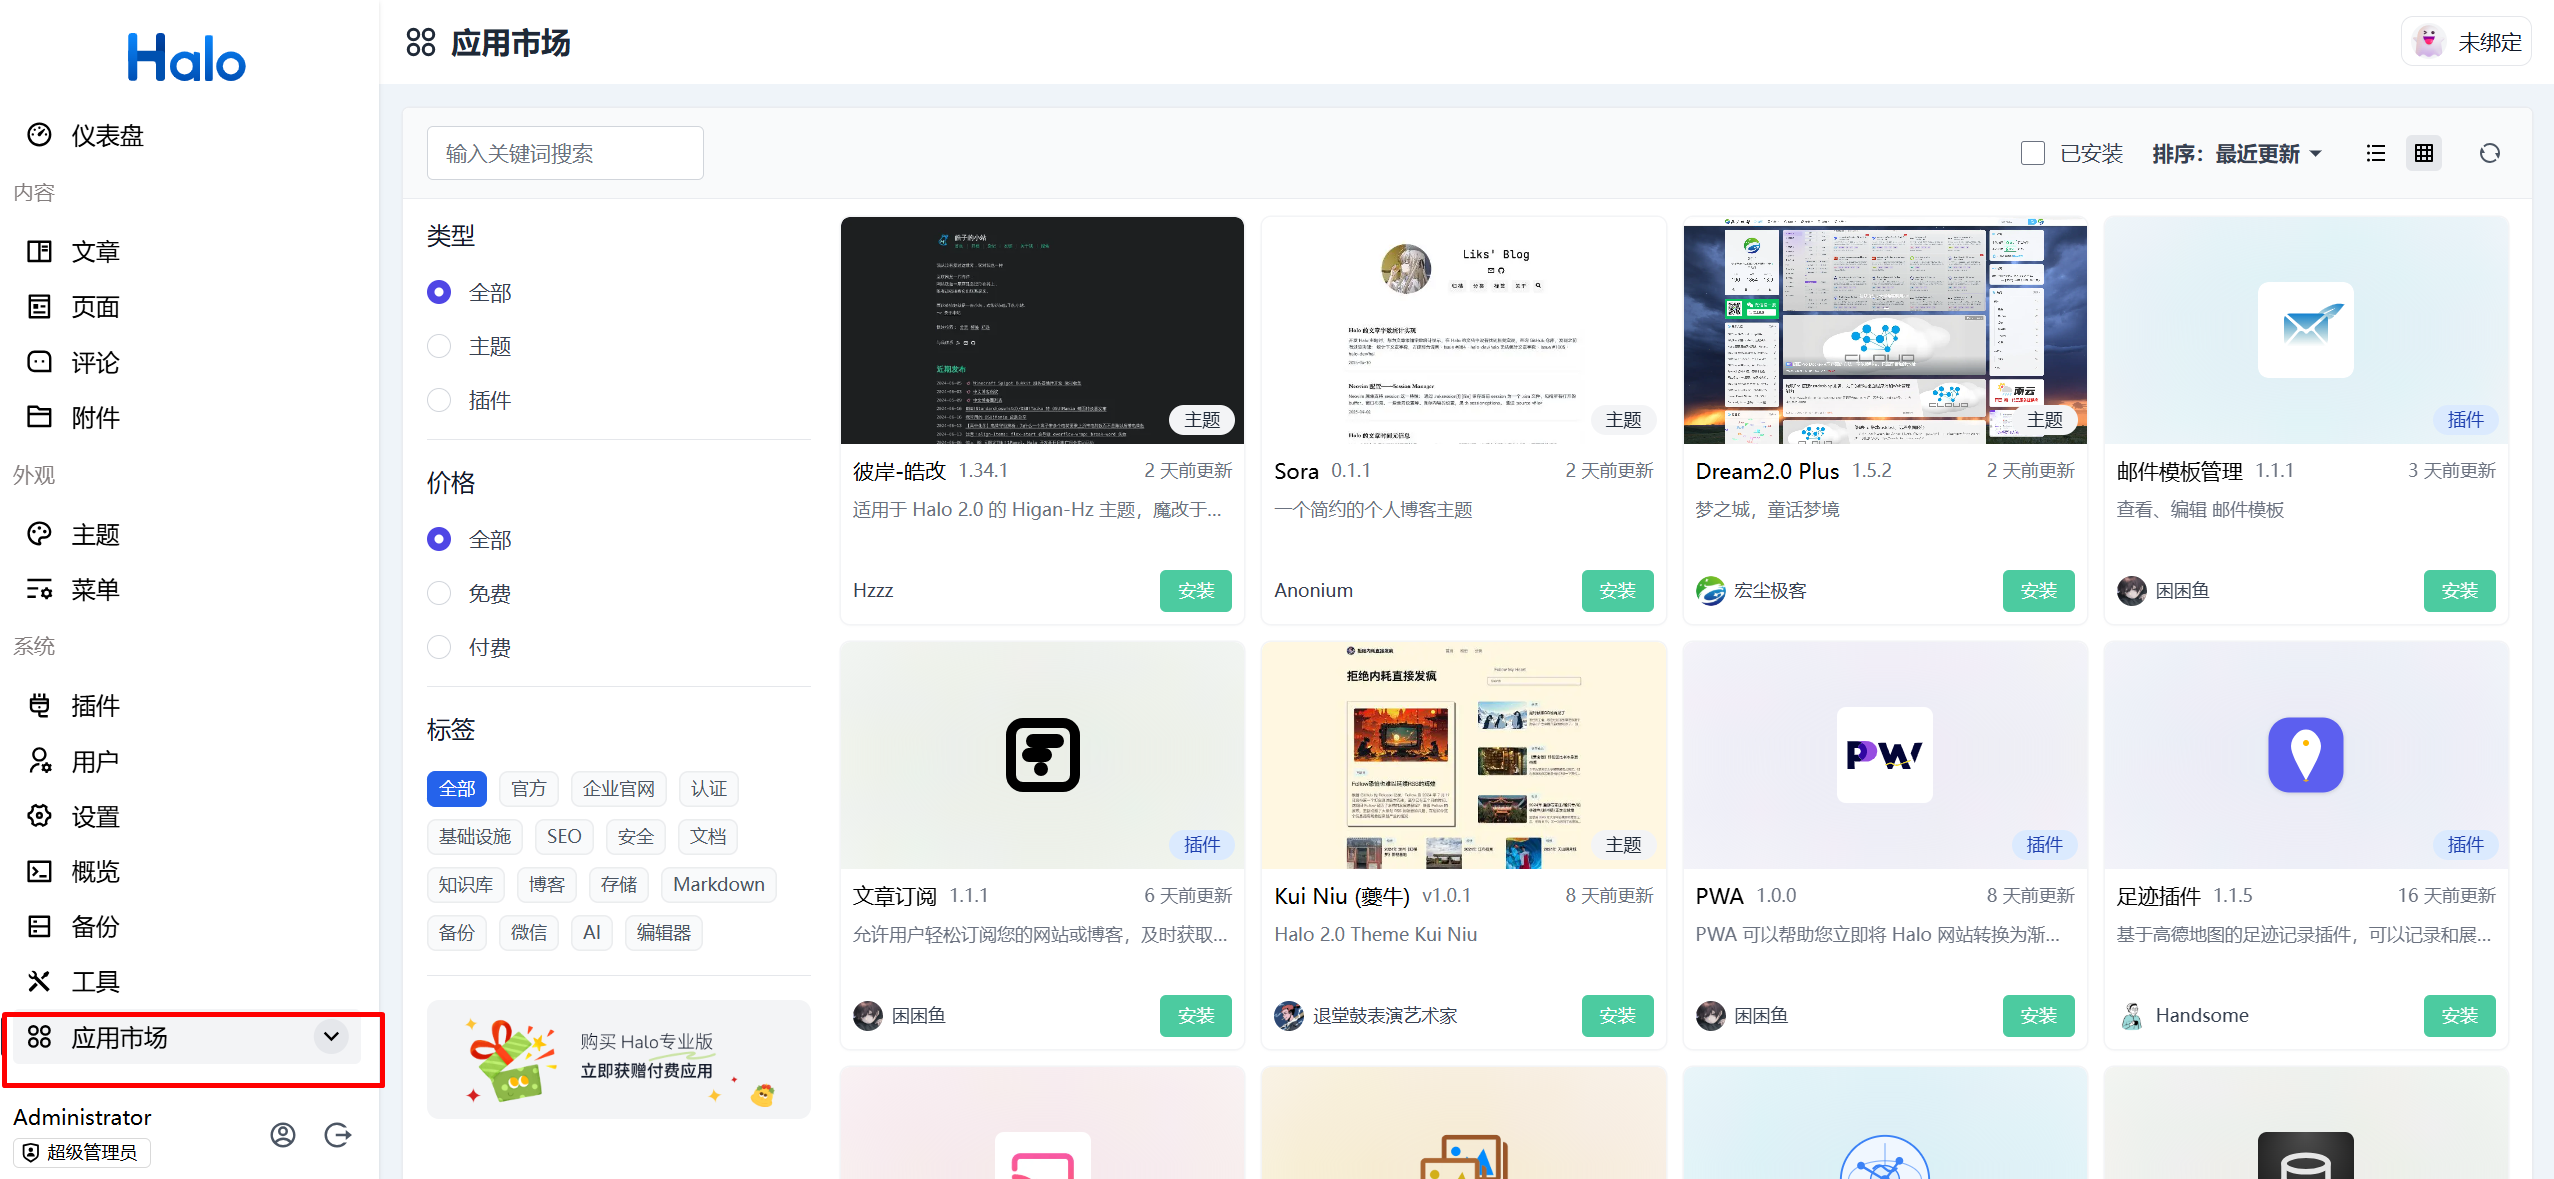Open the 附件 attachments folder icon
Viewport: 2554px width, 1179px height.
tap(39, 416)
